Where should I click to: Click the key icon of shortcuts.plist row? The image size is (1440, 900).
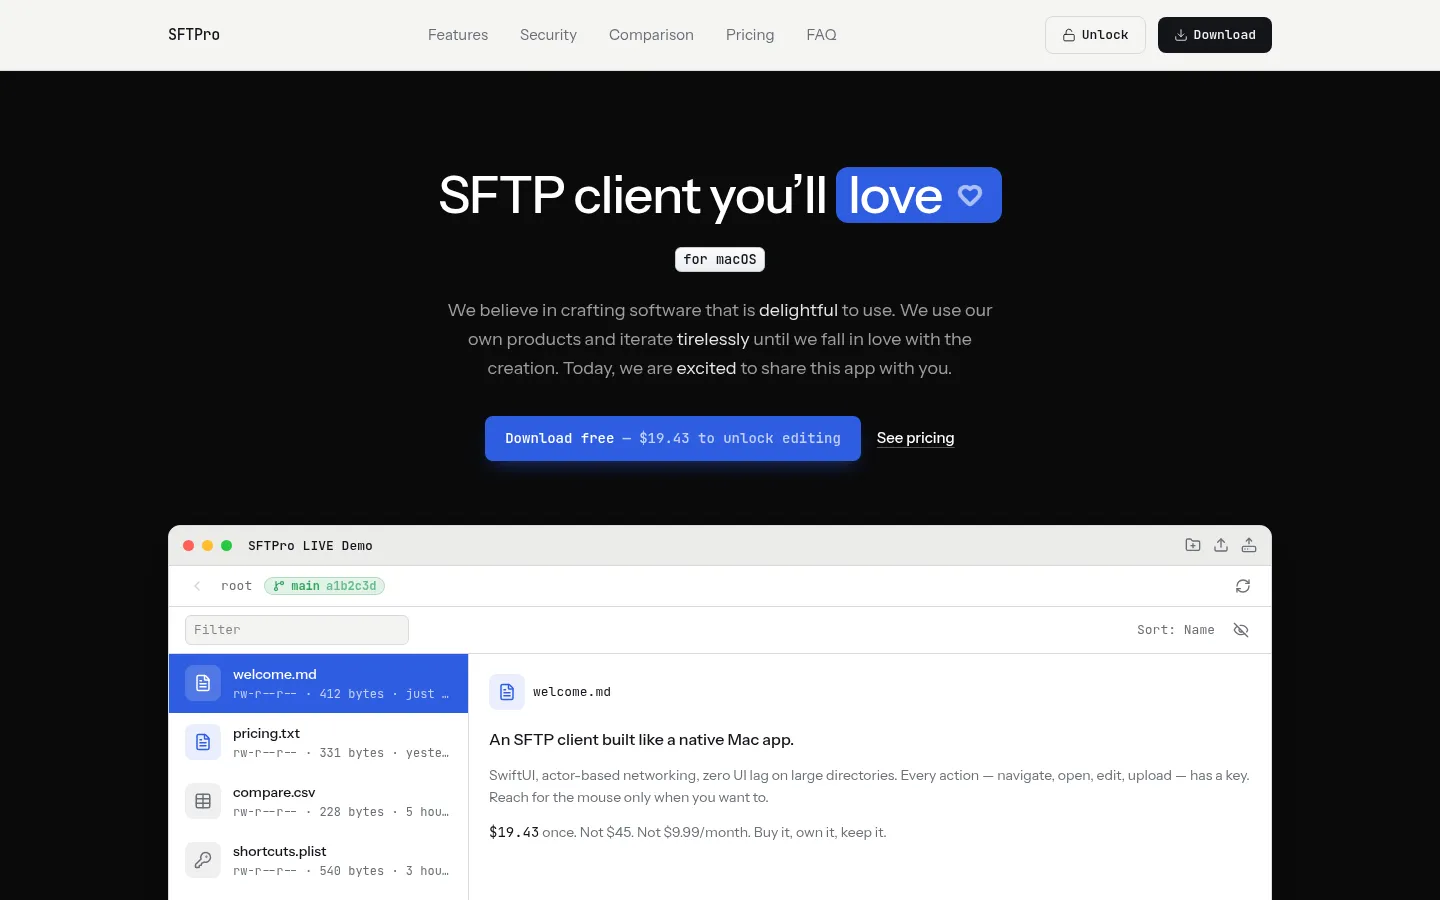(203, 860)
